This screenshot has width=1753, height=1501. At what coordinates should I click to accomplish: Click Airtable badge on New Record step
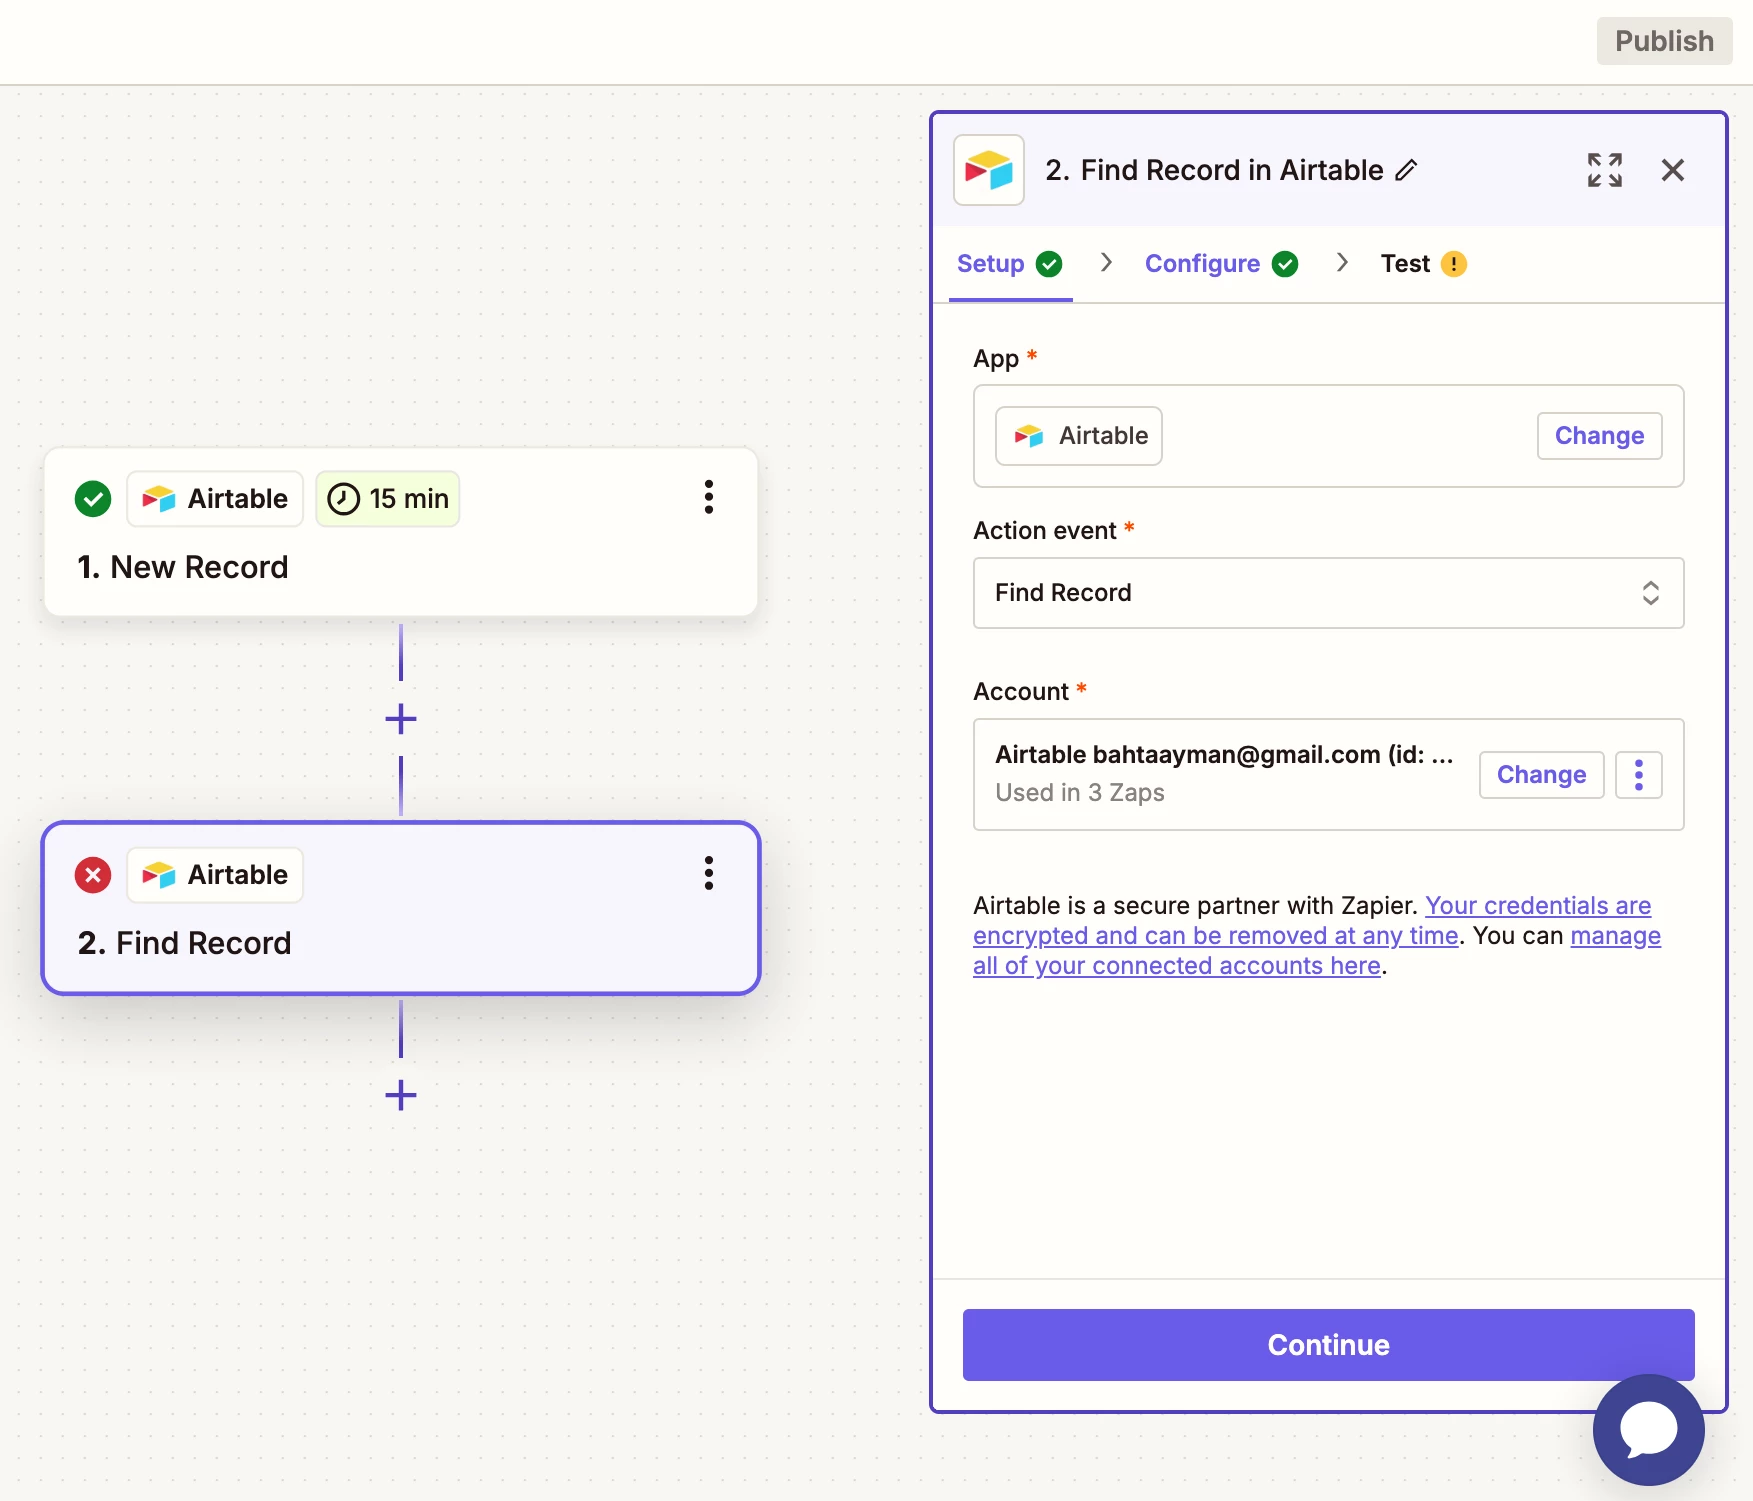tap(215, 498)
